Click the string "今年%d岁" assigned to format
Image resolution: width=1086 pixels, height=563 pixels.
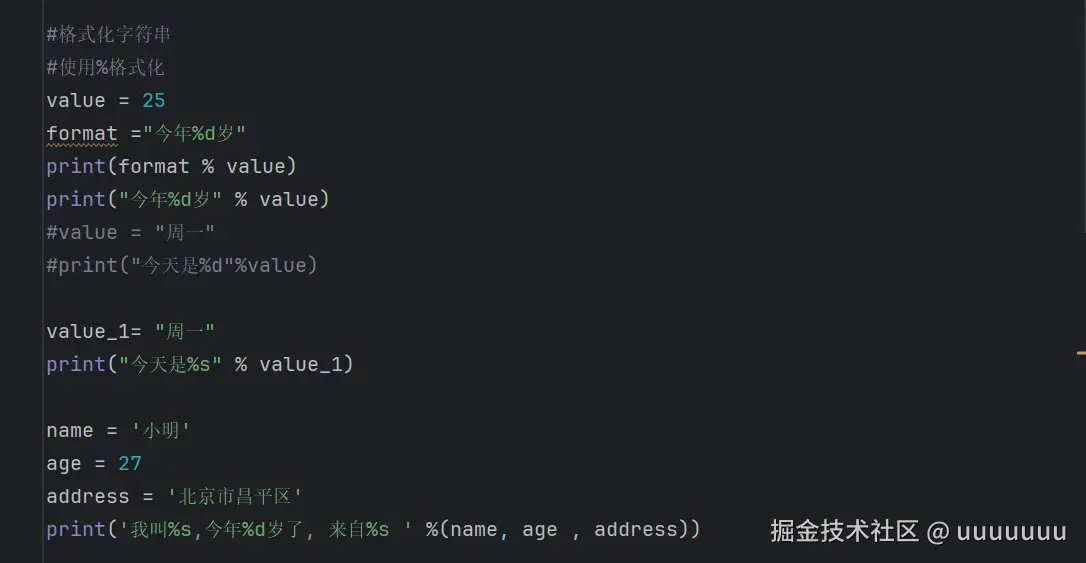coord(194,134)
